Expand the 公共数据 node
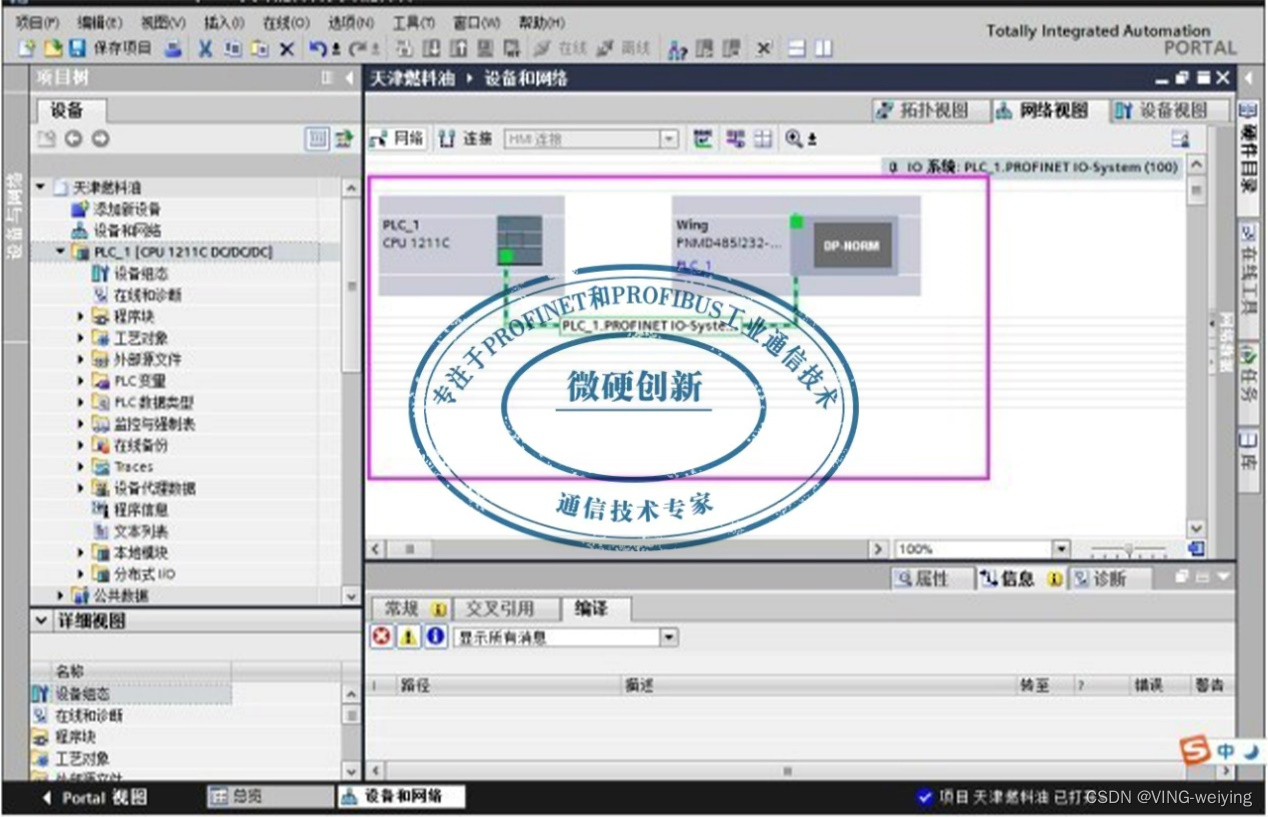 [60, 596]
